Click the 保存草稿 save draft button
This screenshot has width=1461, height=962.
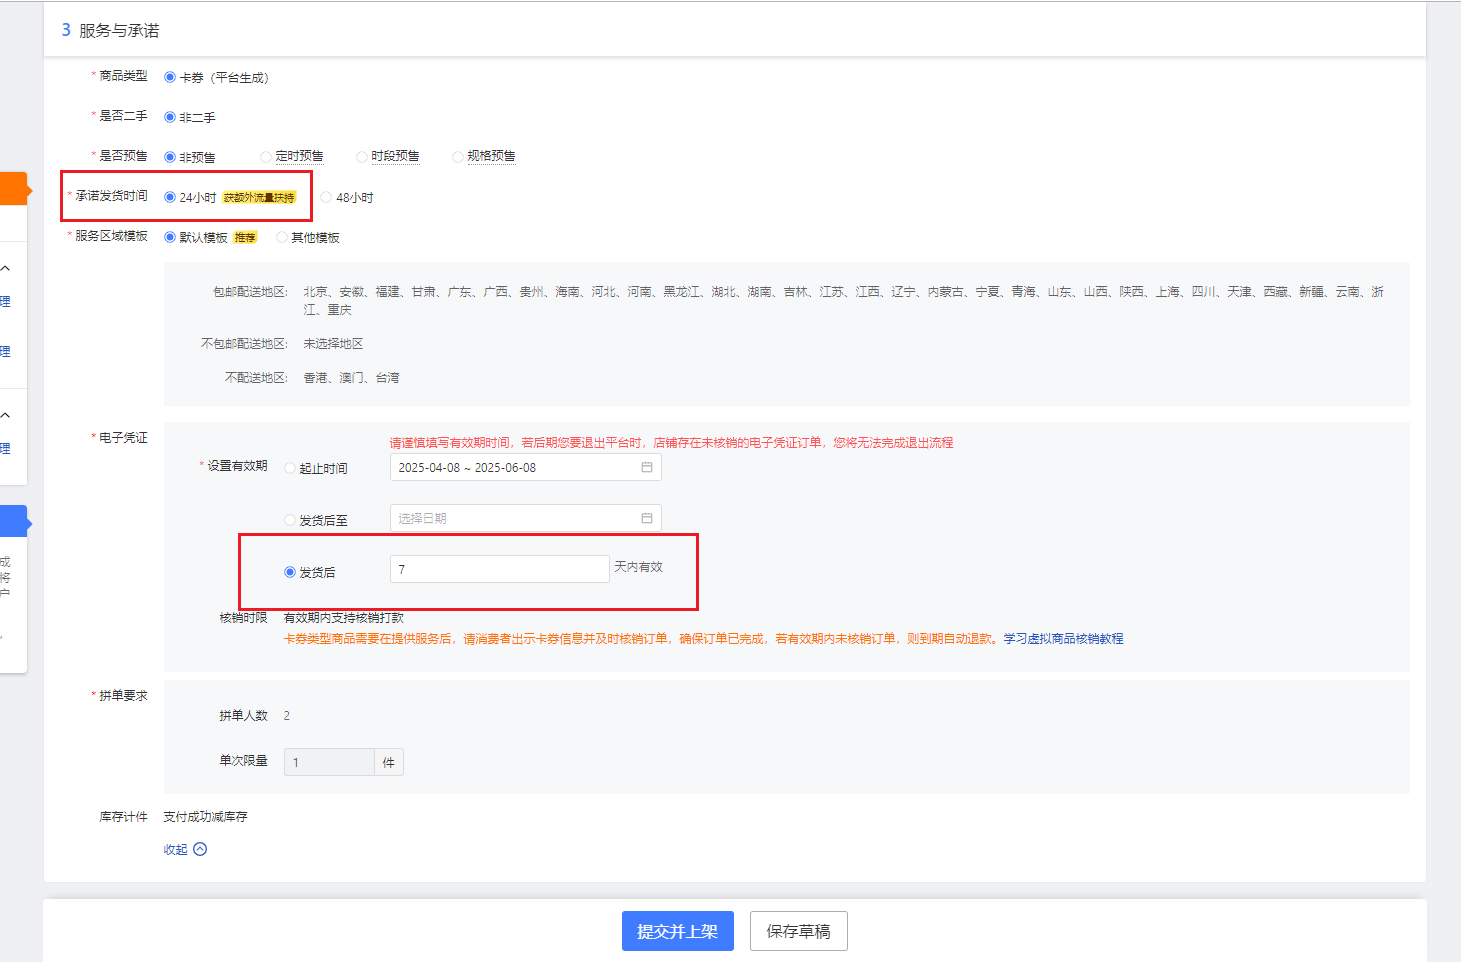point(798,931)
